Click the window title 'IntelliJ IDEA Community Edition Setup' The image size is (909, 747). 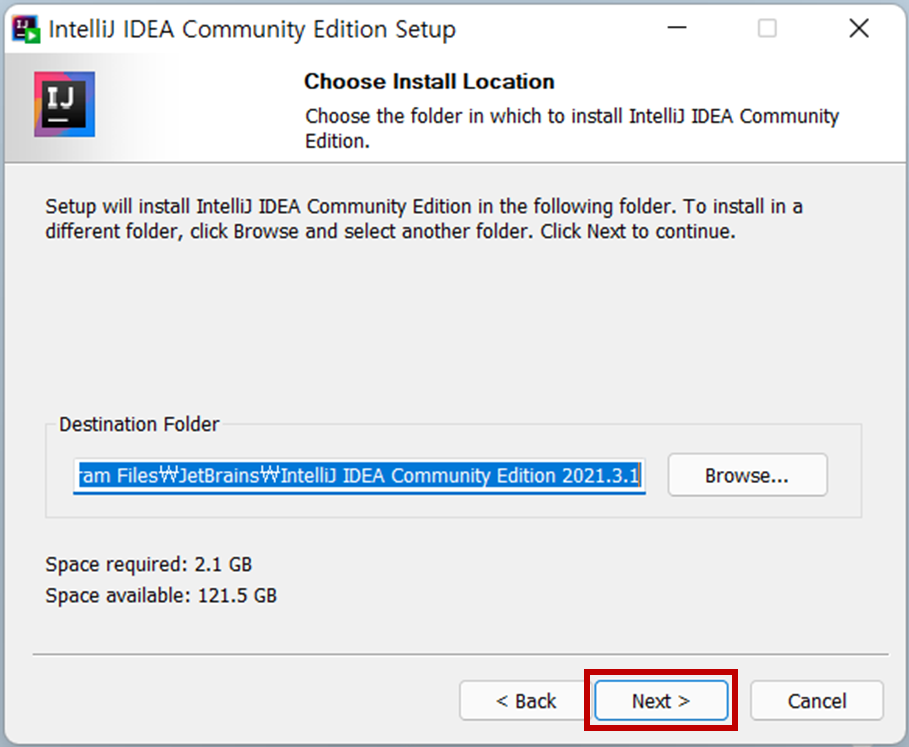(x=252, y=30)
